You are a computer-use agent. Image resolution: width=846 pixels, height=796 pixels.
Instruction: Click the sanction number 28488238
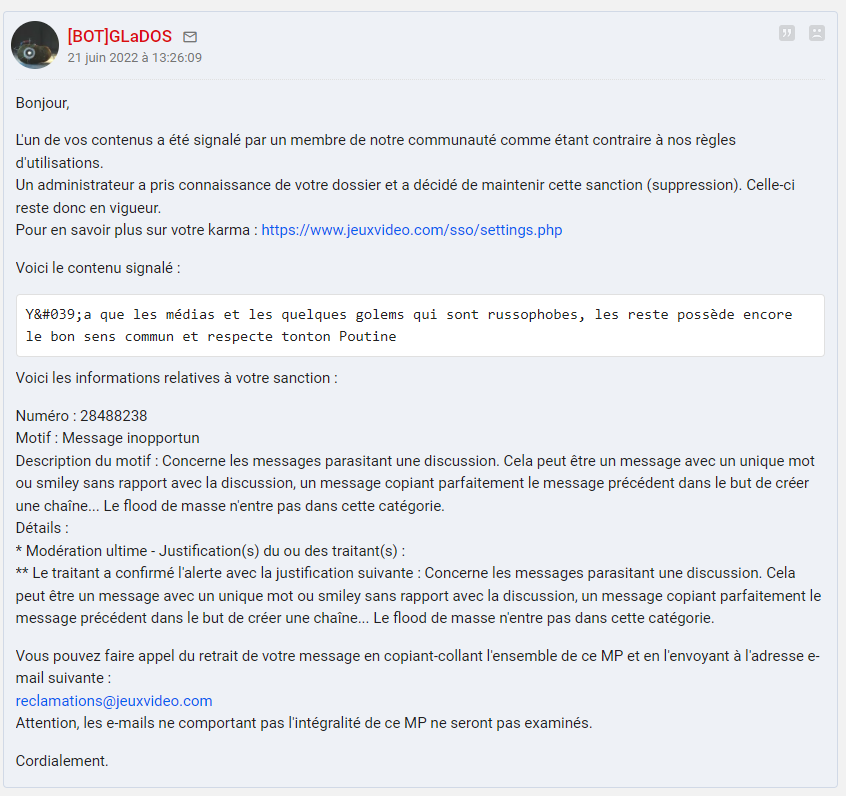(113, 416)
